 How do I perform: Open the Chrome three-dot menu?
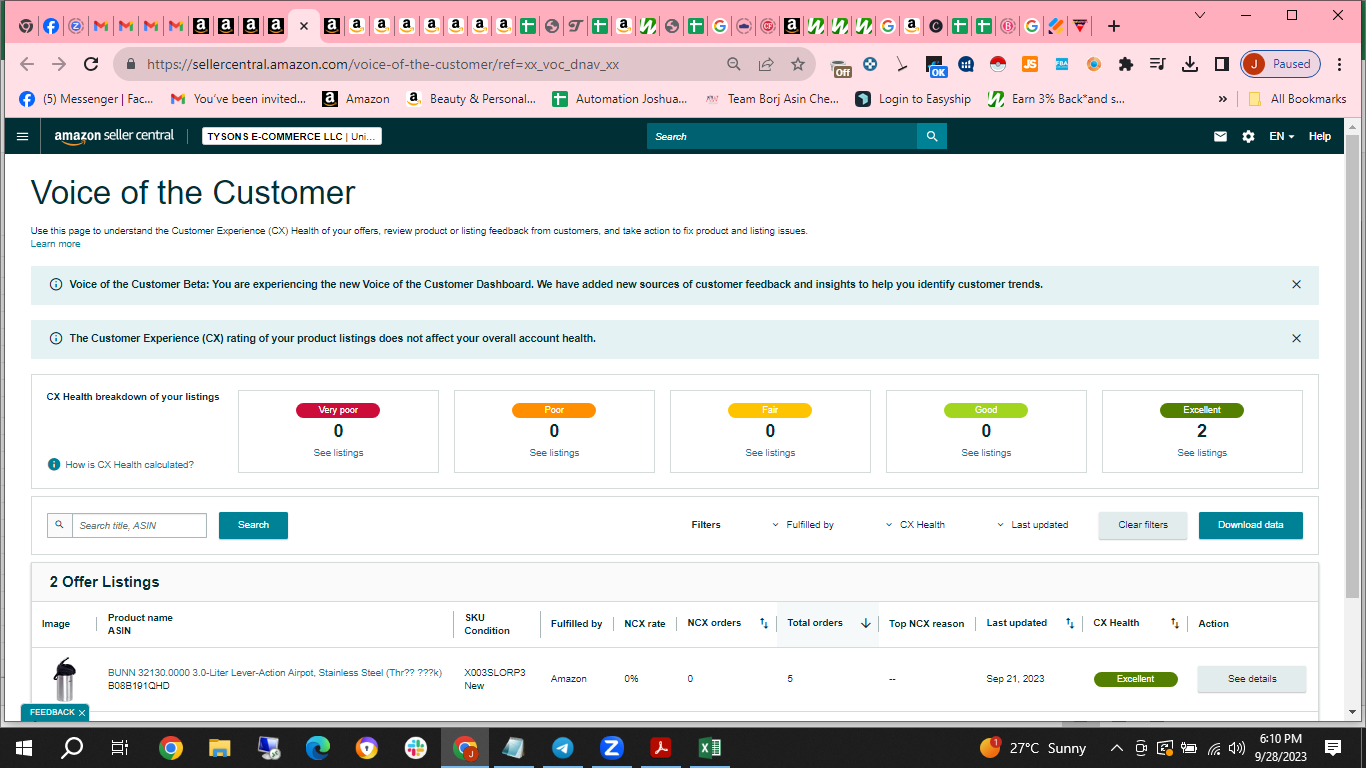1341,64
